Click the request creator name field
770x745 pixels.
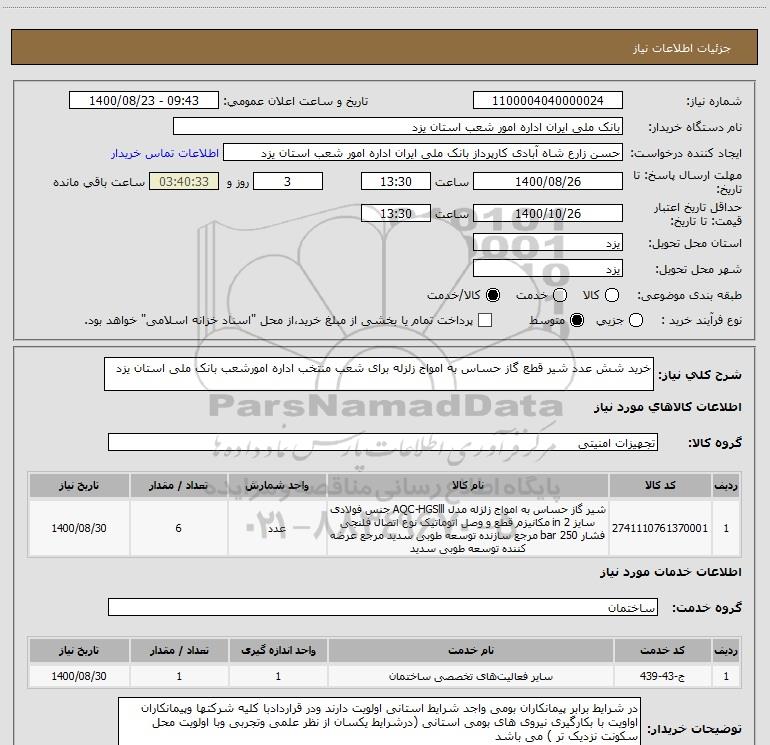(x=423, y=153)
